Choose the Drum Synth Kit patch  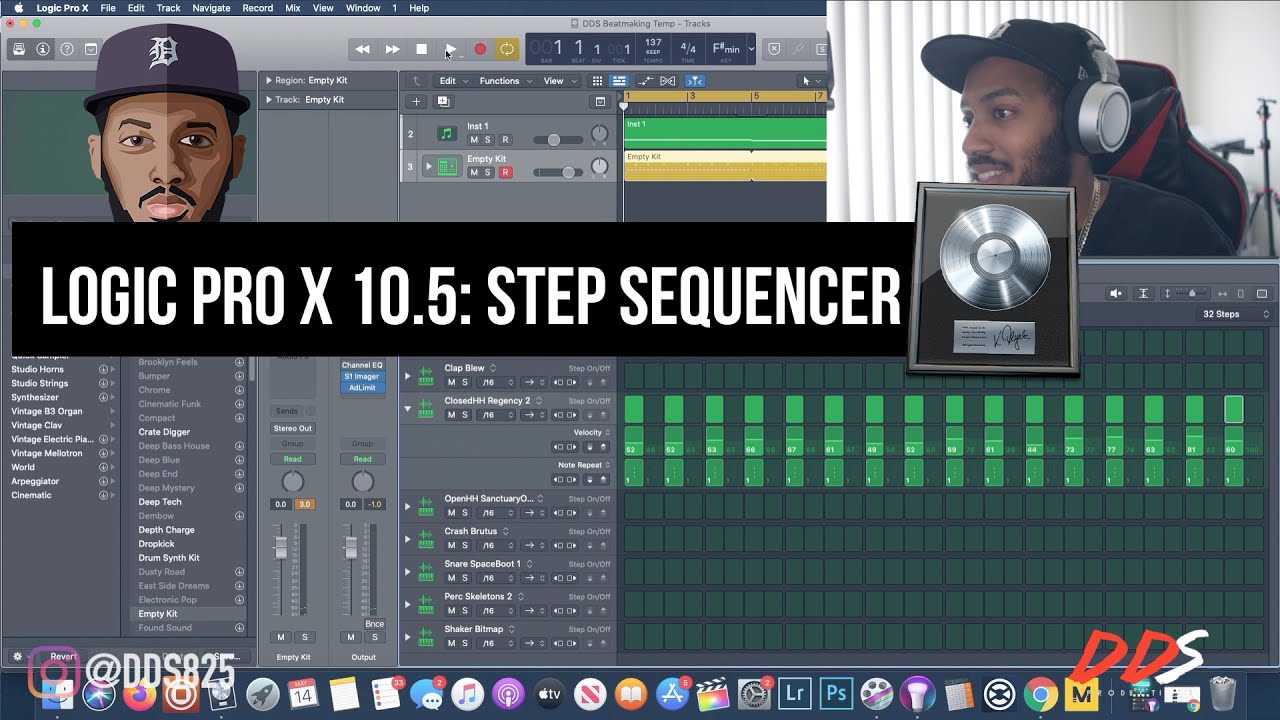click(x=169, y=558)
